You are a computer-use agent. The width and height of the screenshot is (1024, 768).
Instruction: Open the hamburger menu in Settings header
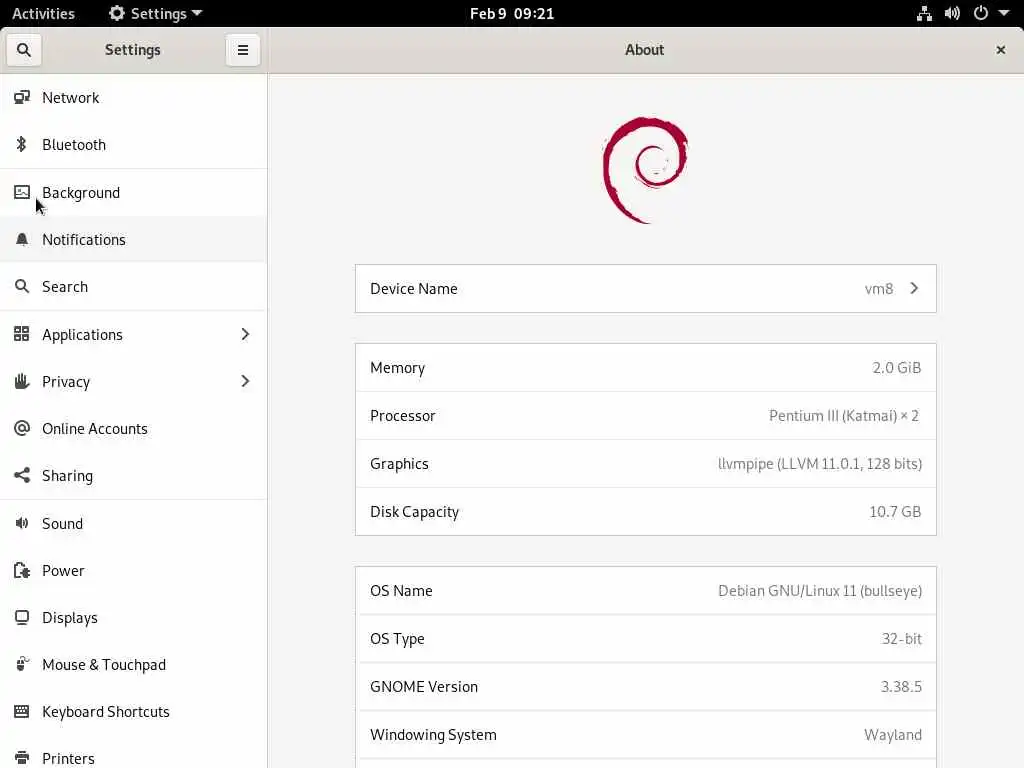point(243,50)
